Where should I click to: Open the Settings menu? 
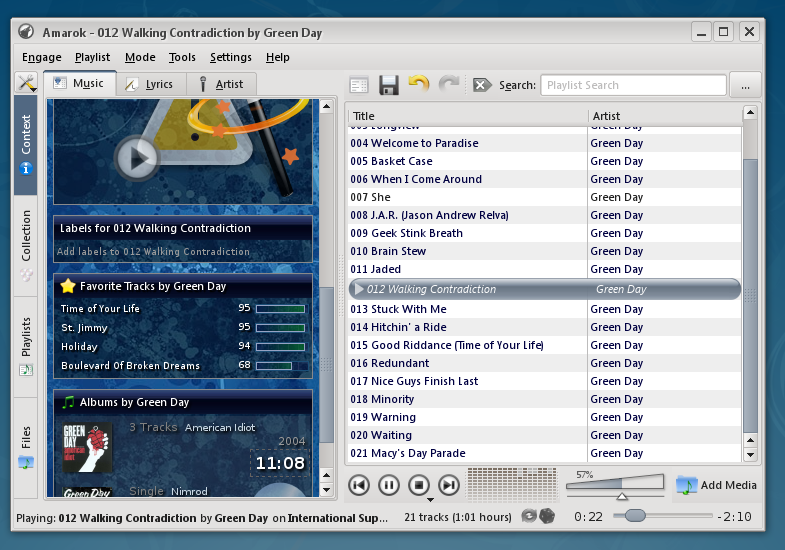coord(230,57)
